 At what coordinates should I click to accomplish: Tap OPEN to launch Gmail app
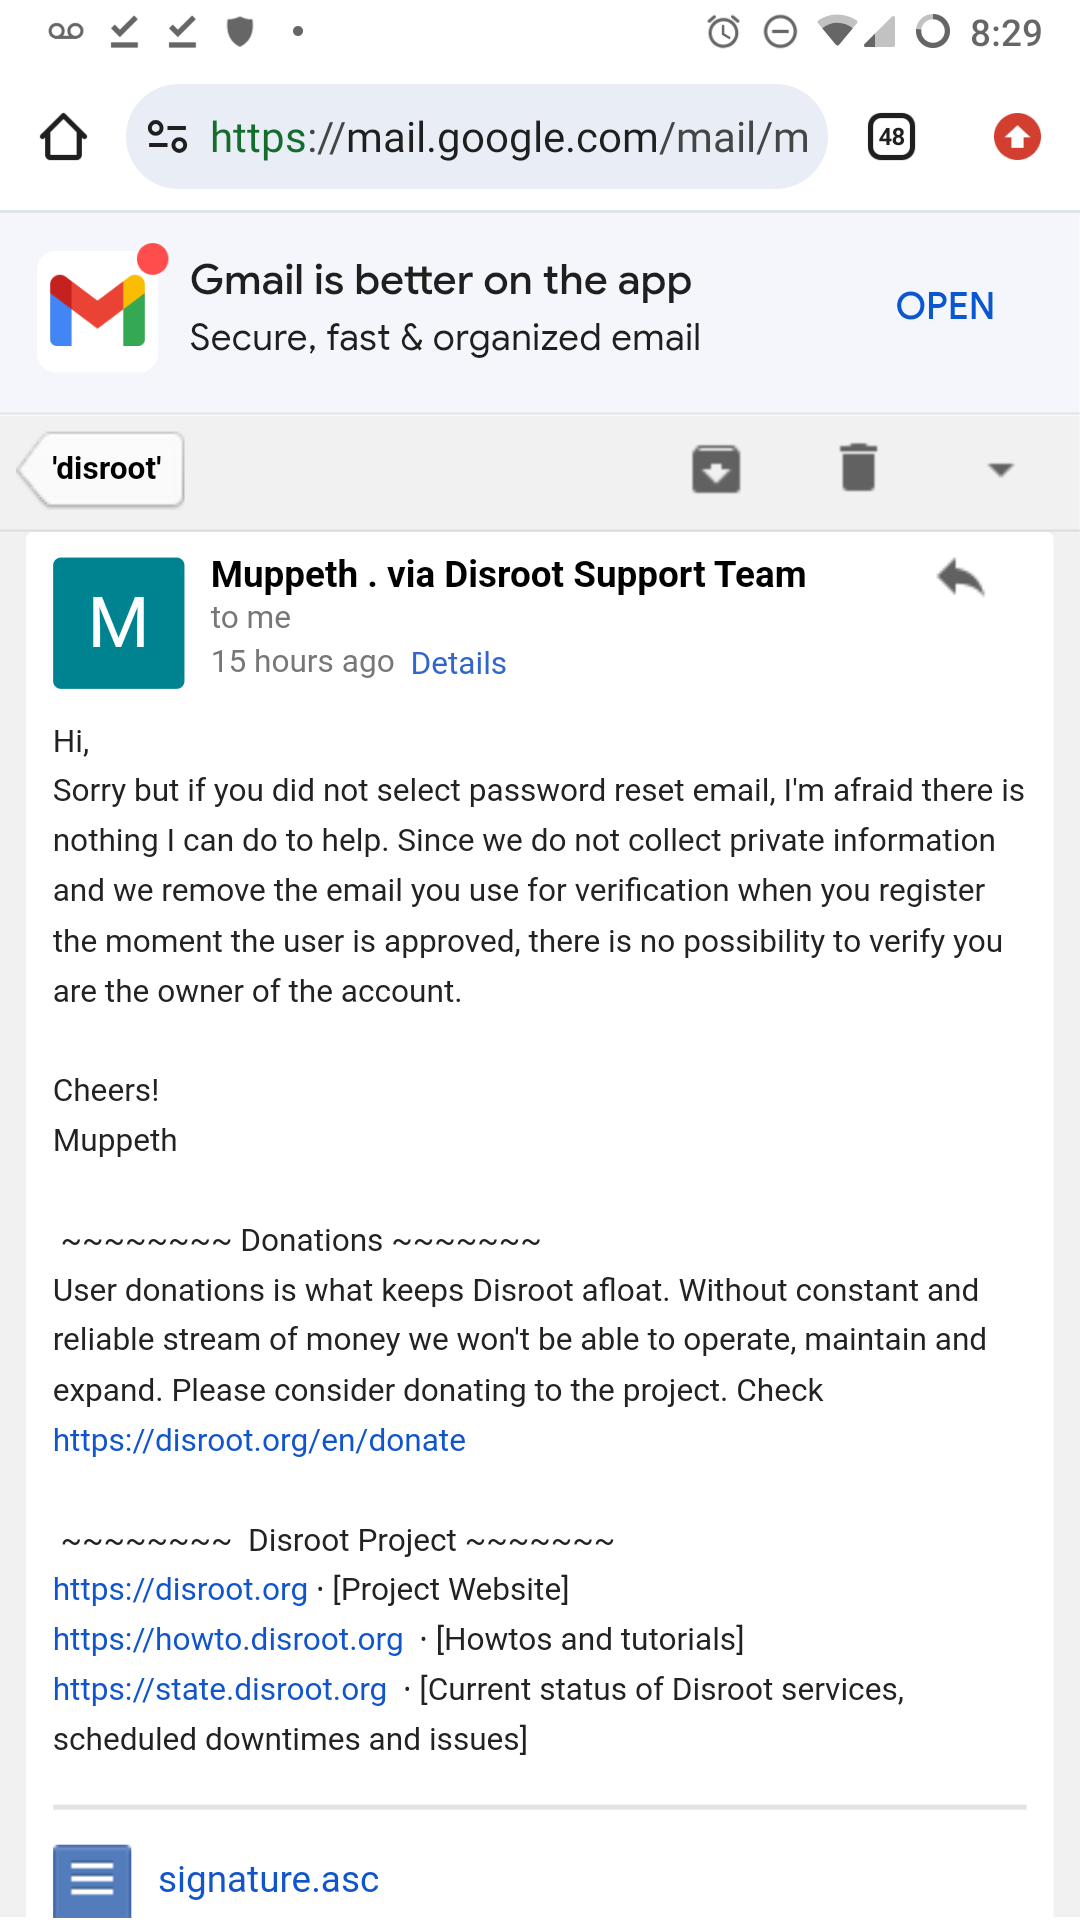pyautogui.click(x=944, y=306)
